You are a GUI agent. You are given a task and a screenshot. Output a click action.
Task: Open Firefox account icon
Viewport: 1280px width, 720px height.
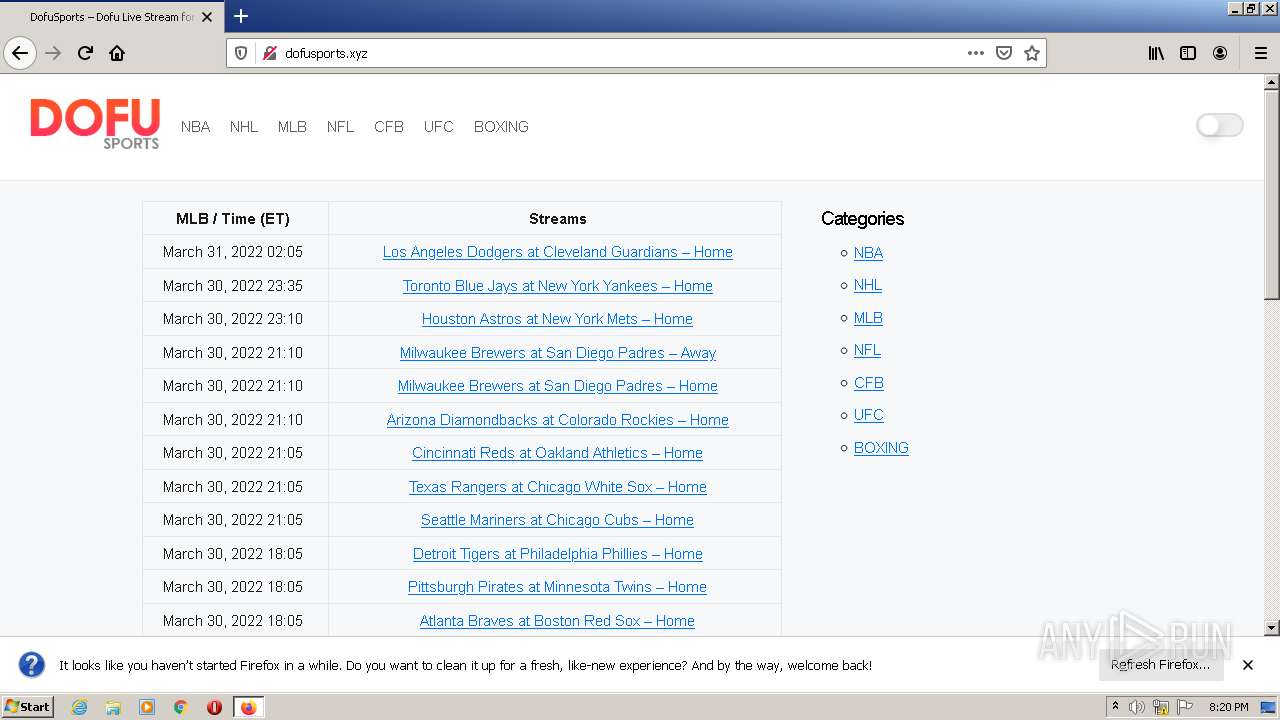[x=1220, y=53]
